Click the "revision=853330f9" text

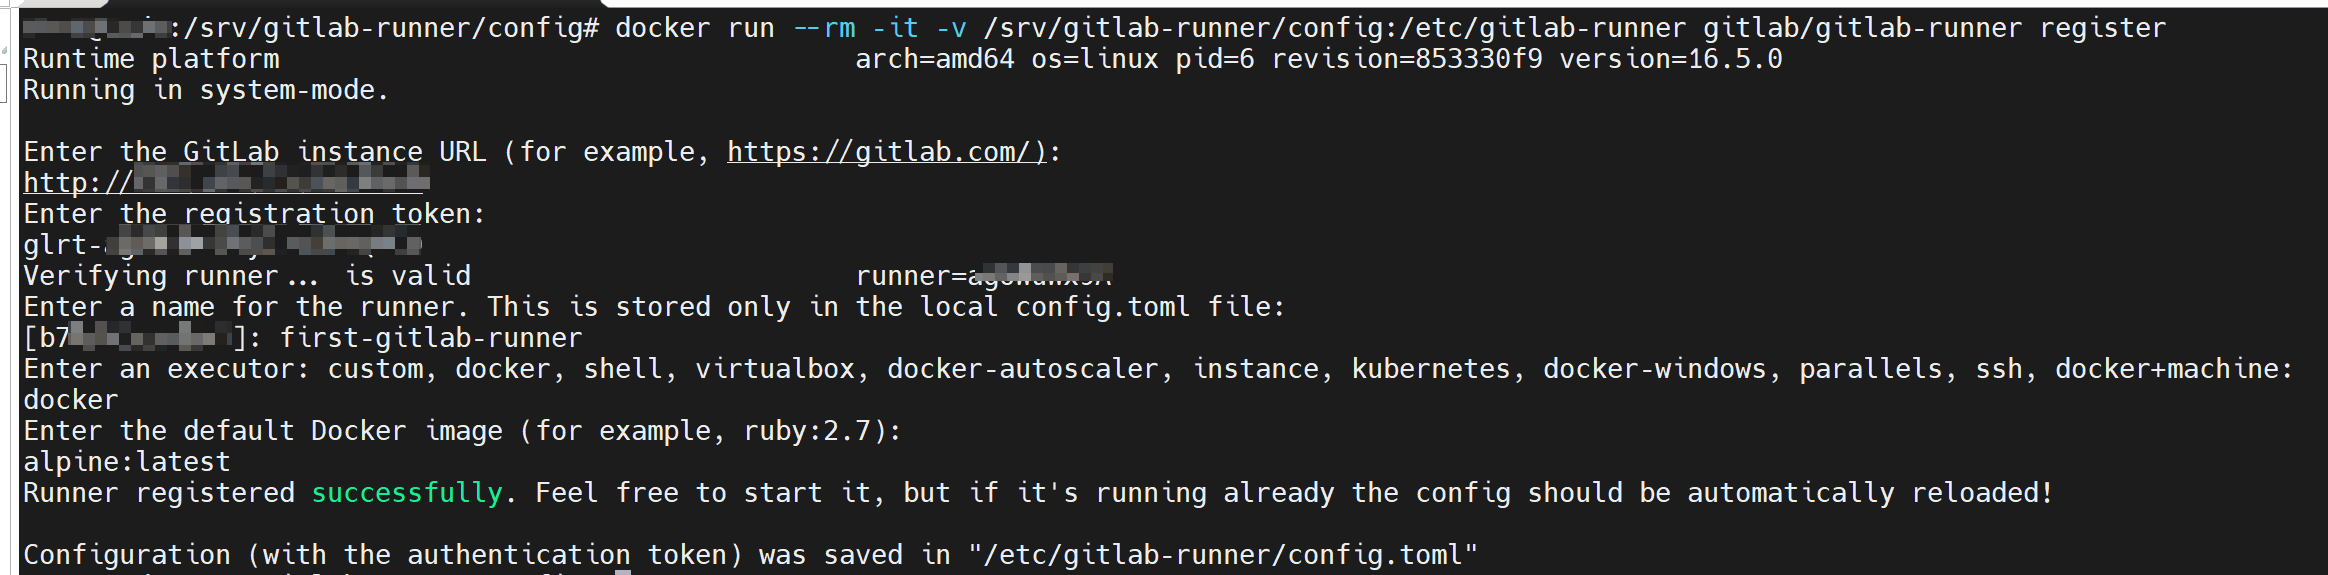click(x=1406, y=59)
